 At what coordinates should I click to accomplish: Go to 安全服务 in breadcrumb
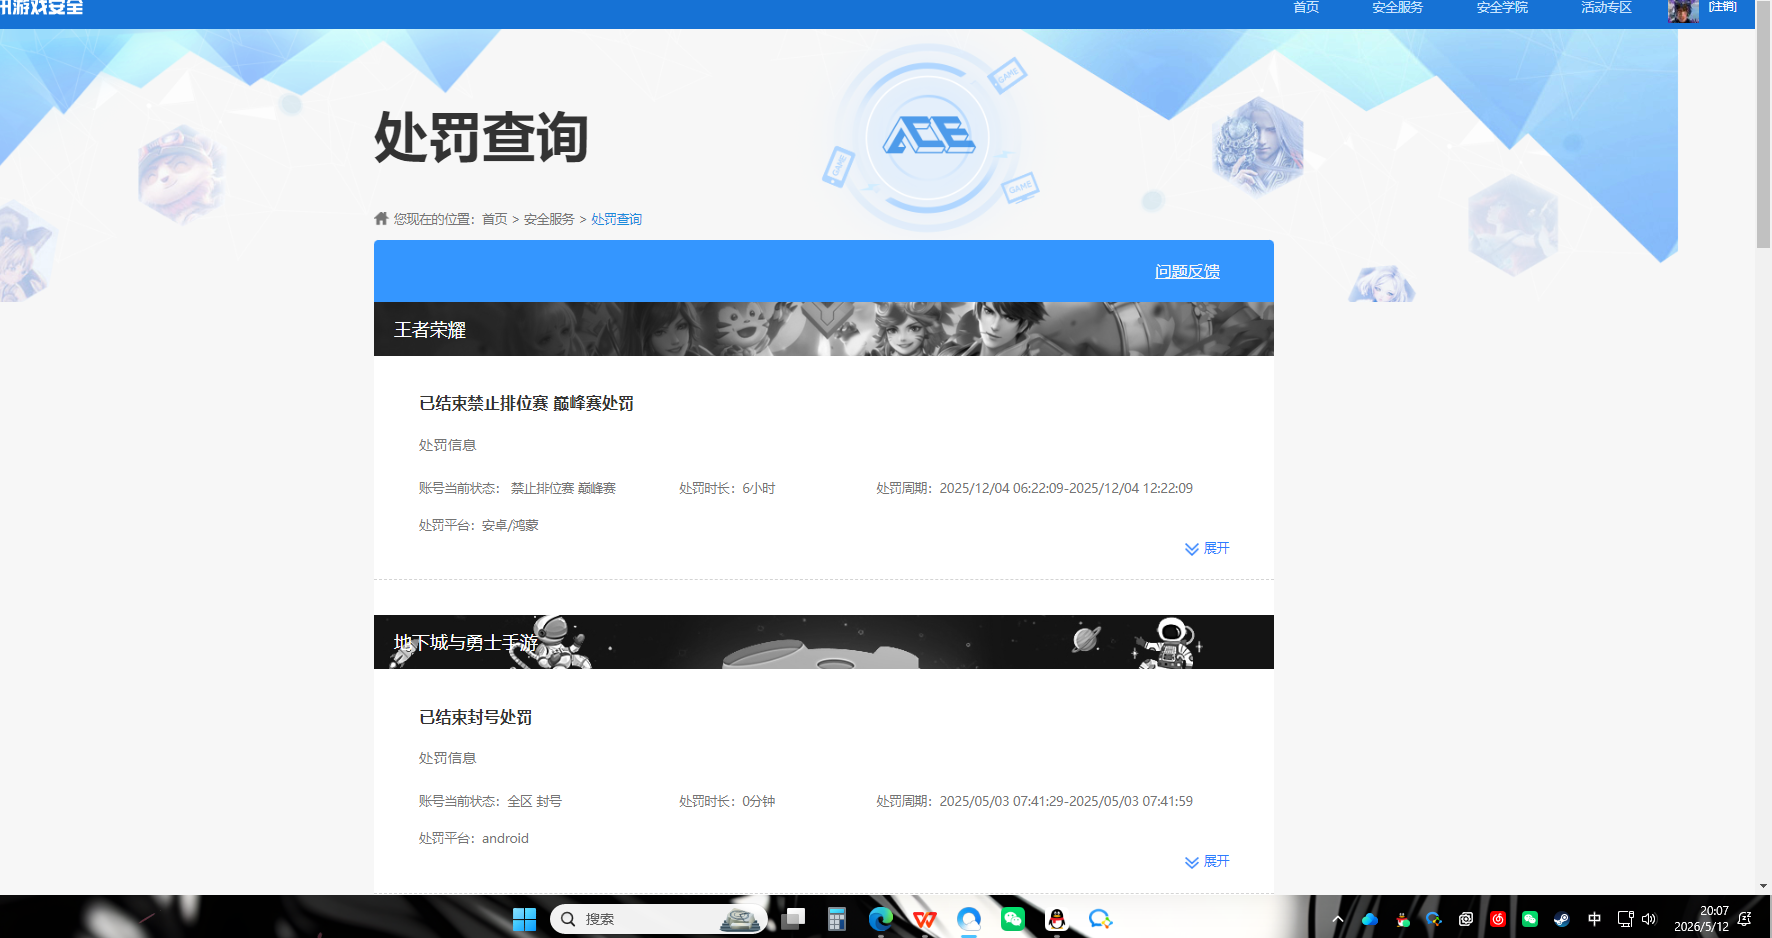pos(549,219)
